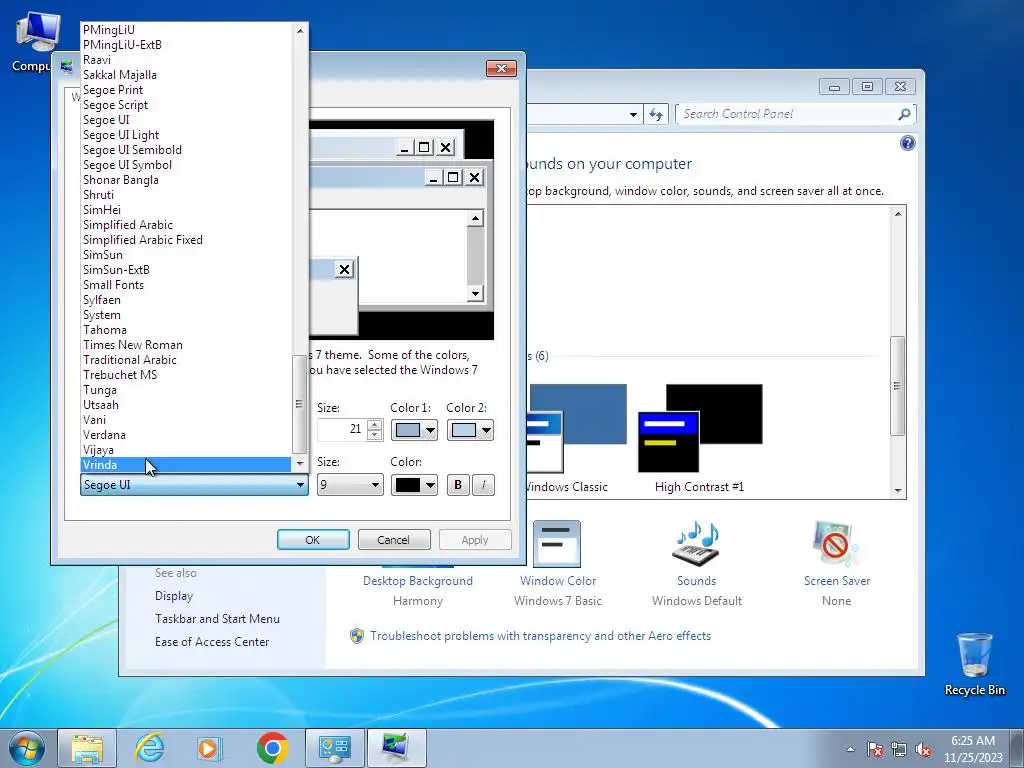Open Windows Explorer from the taskbar
This screenshot has height=768, width=1024.
point(87,748)
